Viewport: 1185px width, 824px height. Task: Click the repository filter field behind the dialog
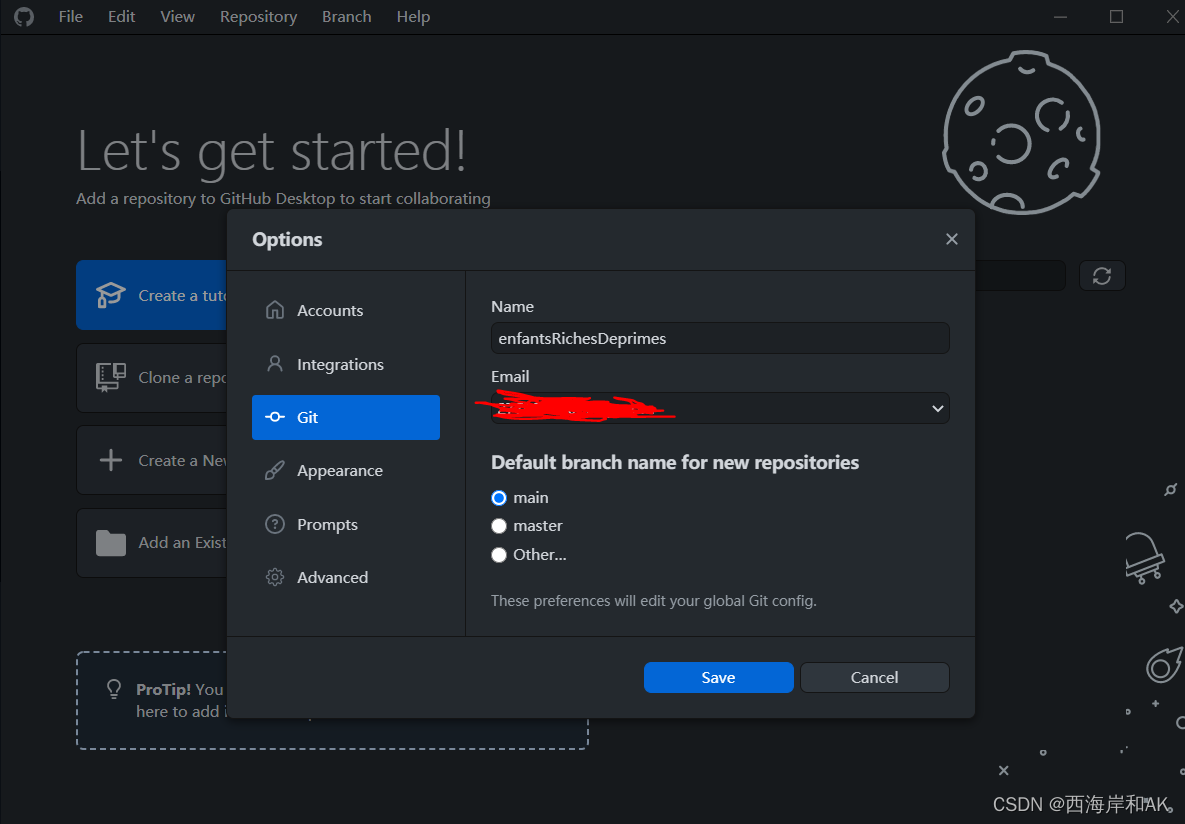pyautogui.click(x=1020, y=276)
